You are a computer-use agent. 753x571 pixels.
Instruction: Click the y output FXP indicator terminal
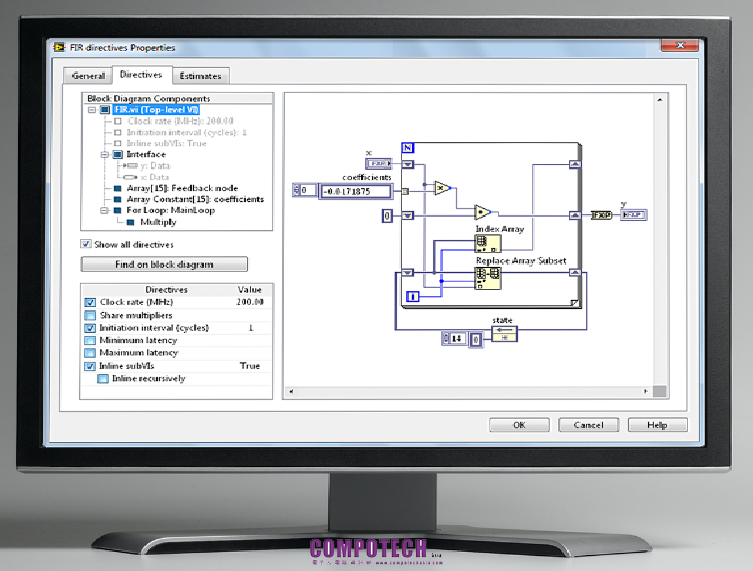(x=632, y=214)
